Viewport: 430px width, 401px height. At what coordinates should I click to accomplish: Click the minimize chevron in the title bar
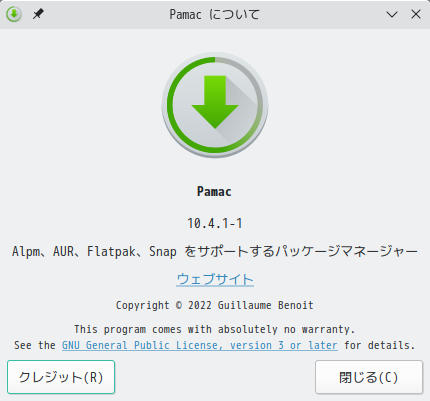(x=392, y=14)
